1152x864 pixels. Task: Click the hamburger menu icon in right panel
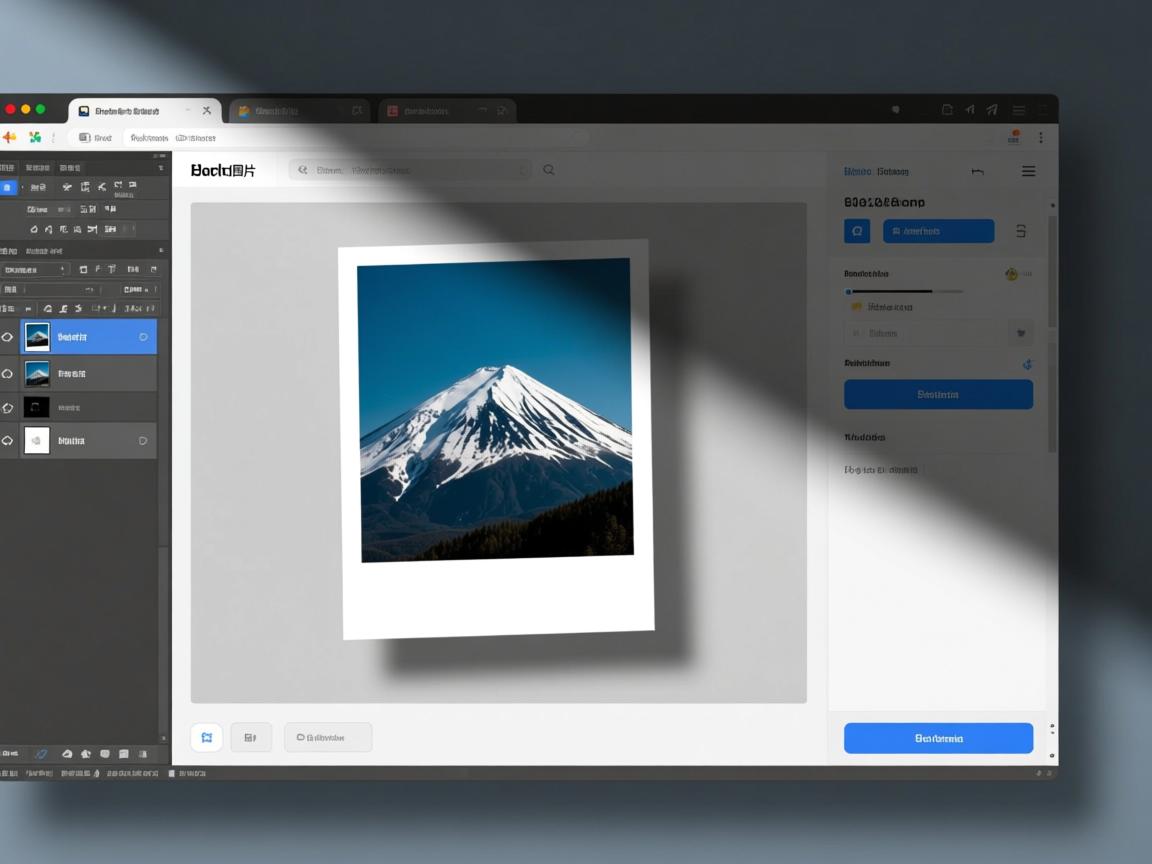point(1028,172)
